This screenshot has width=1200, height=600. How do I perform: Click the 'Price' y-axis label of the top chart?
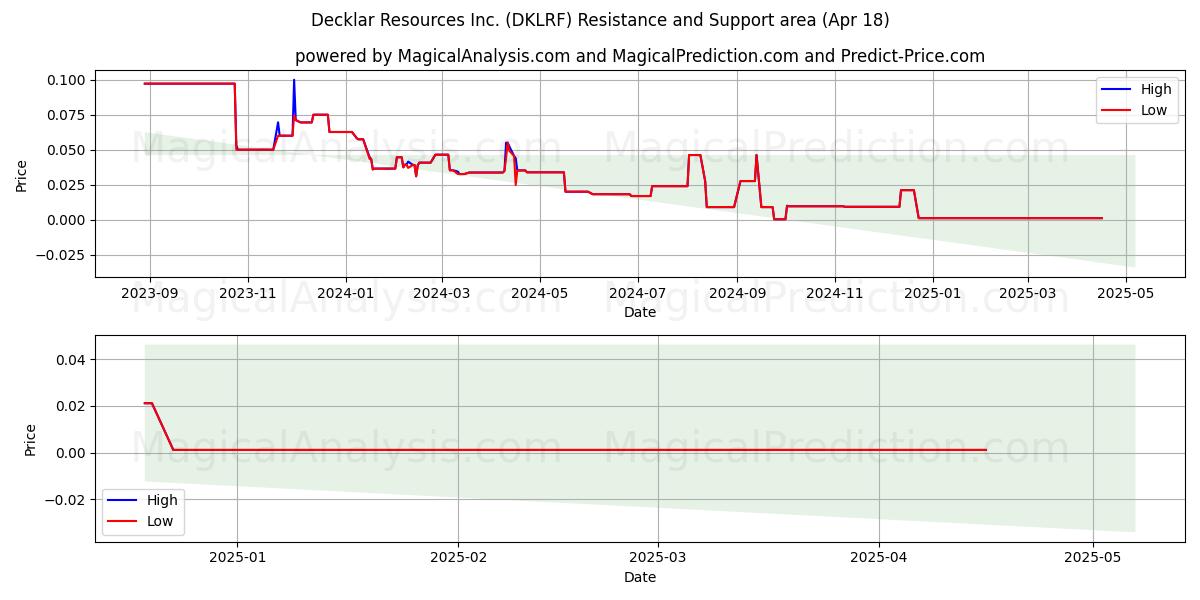click(x=22, y=174)
